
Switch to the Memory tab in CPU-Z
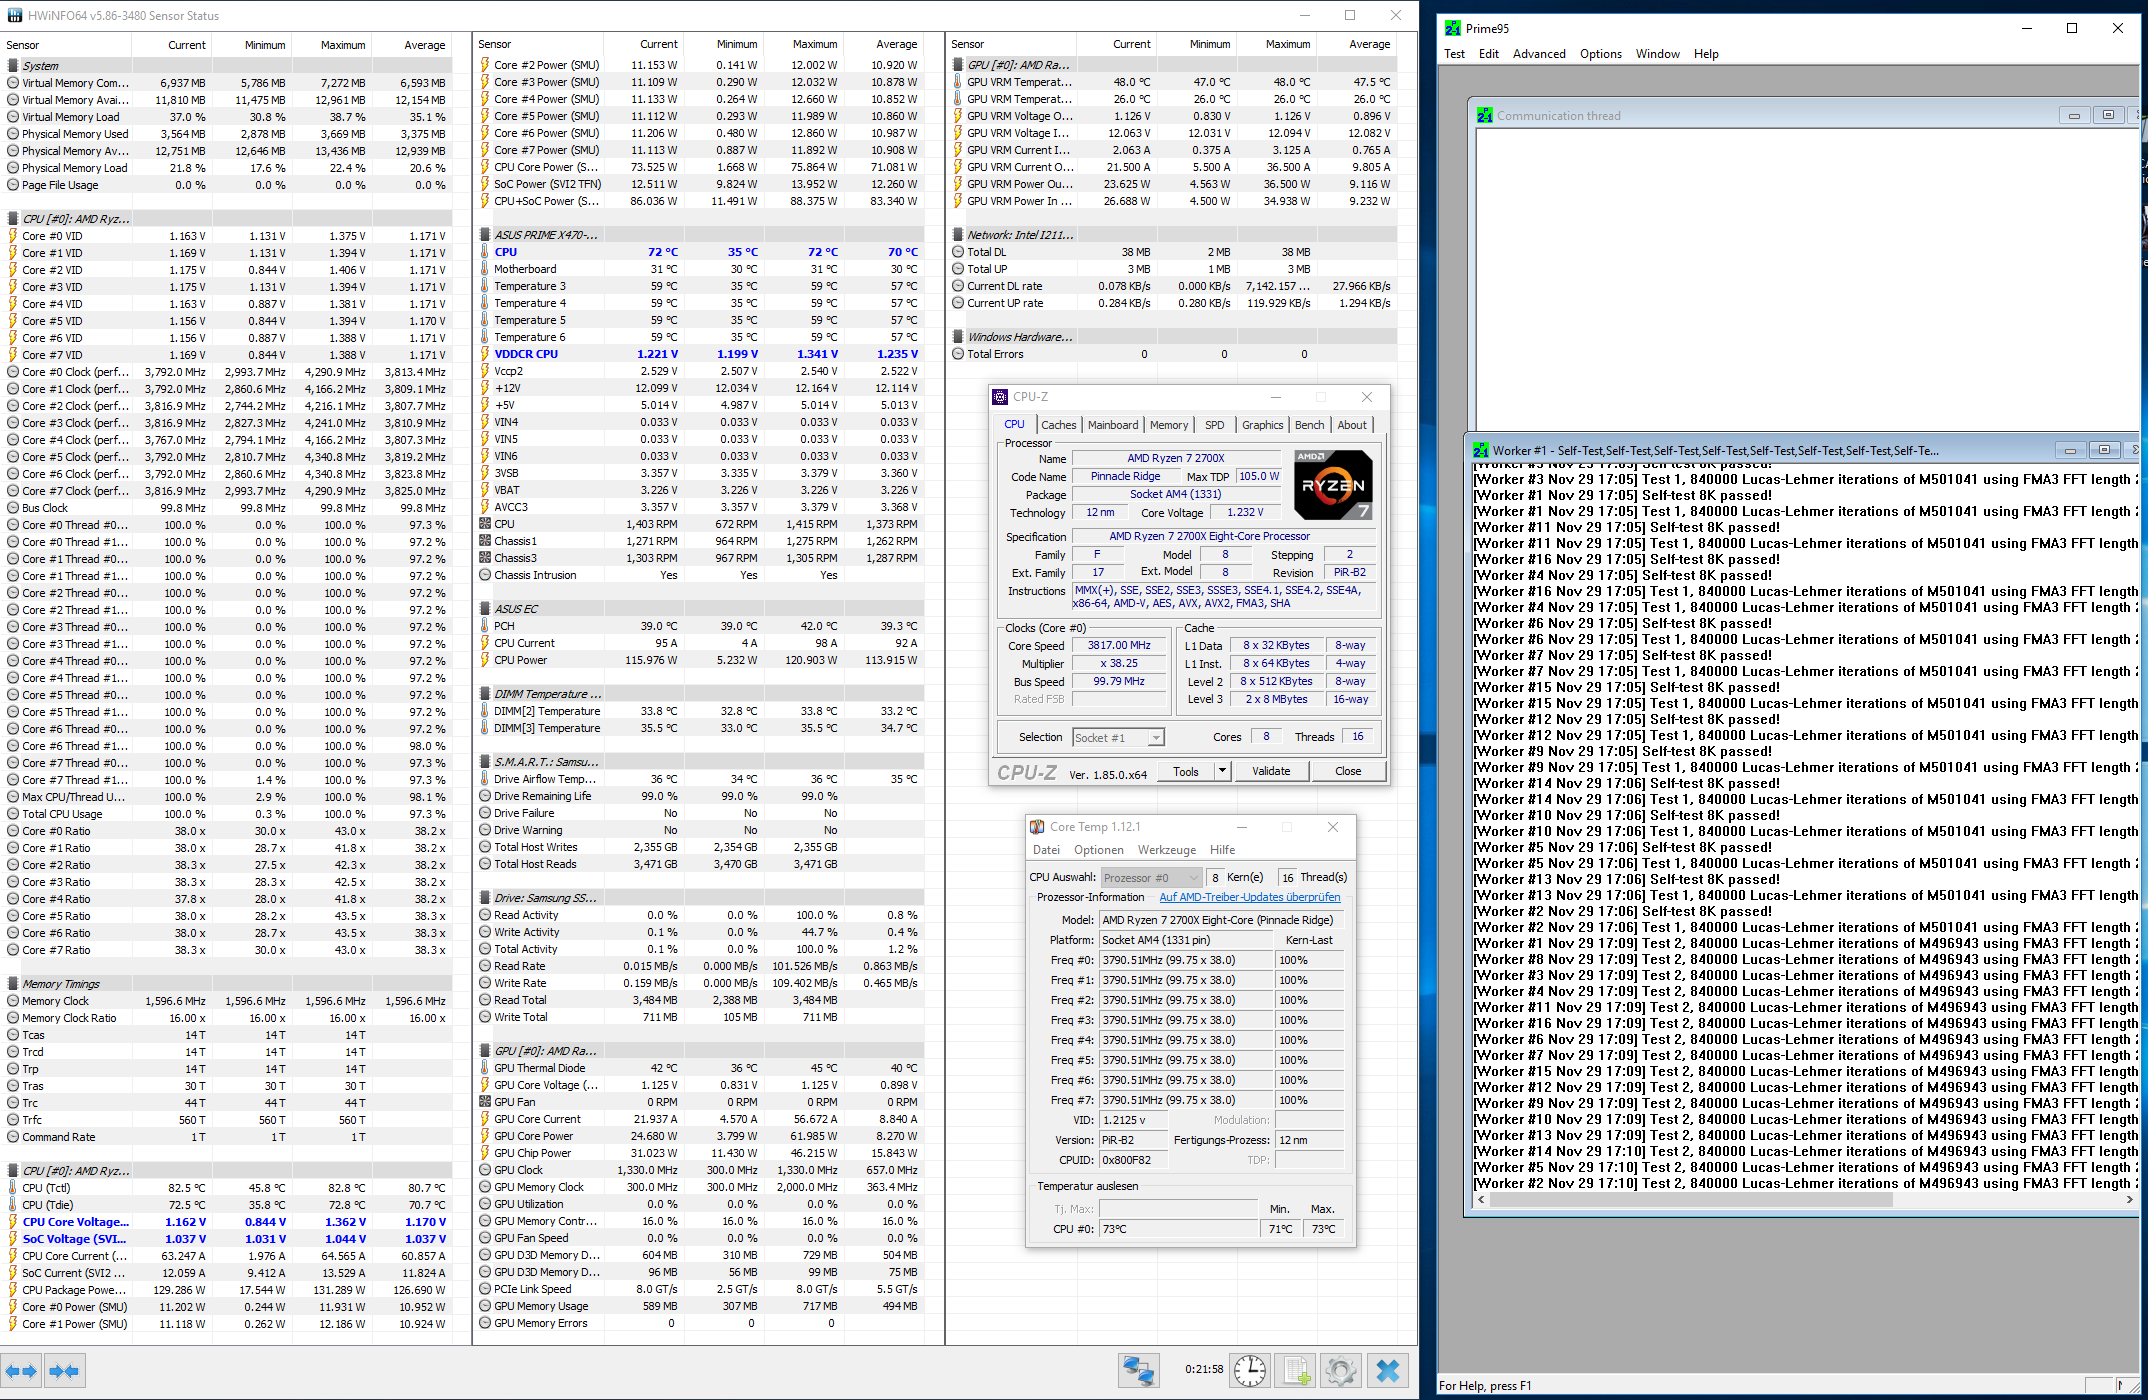click(1168, 425)
